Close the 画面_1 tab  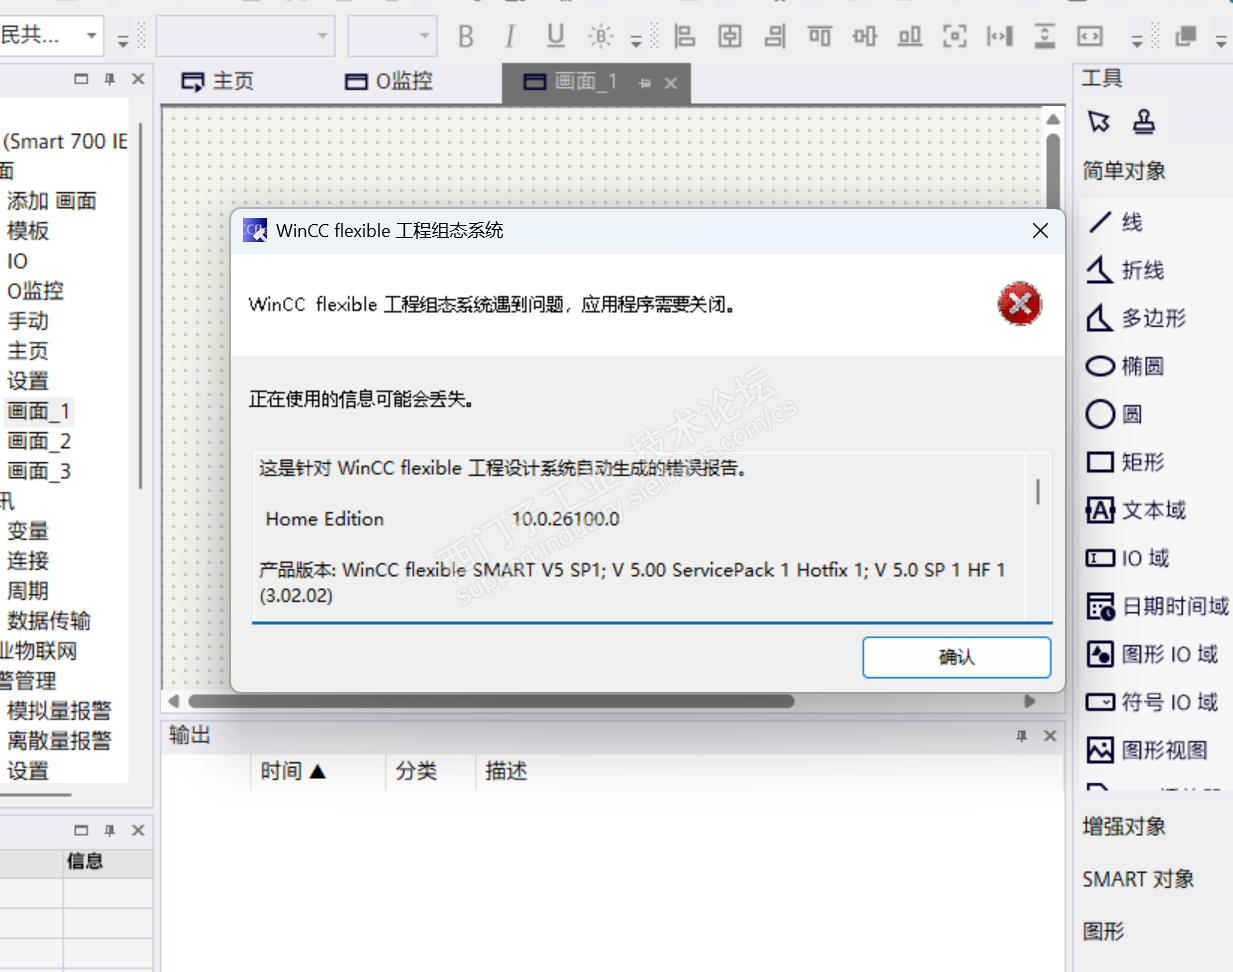tap(671, 83)
